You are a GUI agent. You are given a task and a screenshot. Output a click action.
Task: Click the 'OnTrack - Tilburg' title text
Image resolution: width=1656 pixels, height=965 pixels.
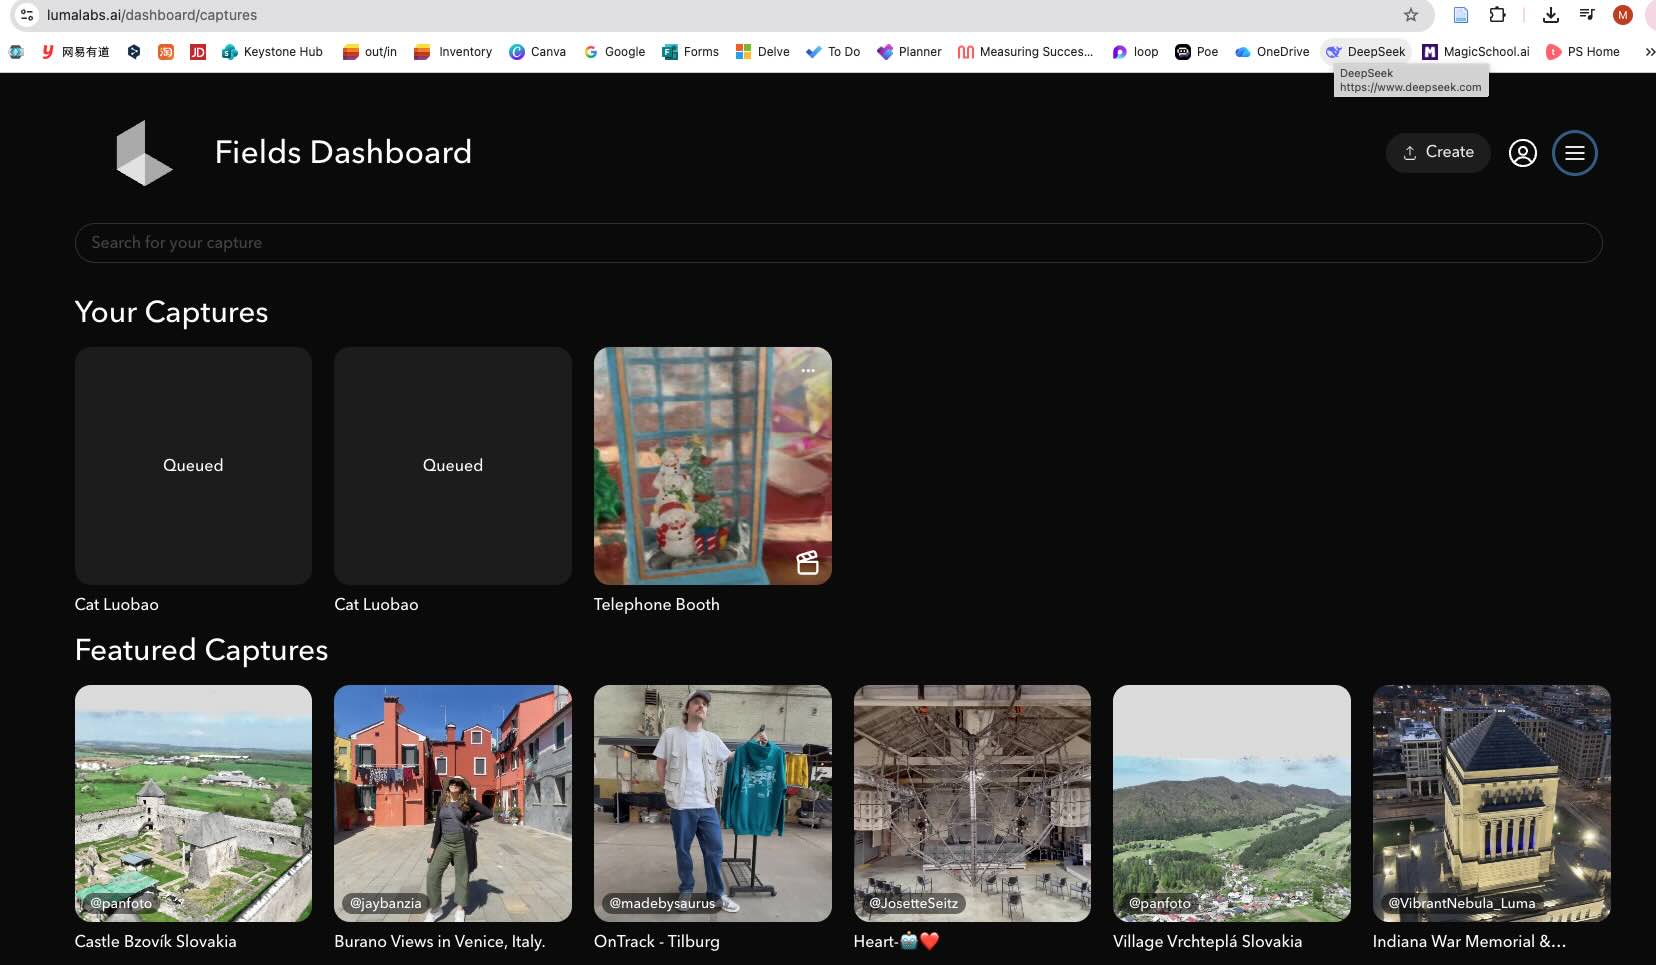tap(656, 941)
